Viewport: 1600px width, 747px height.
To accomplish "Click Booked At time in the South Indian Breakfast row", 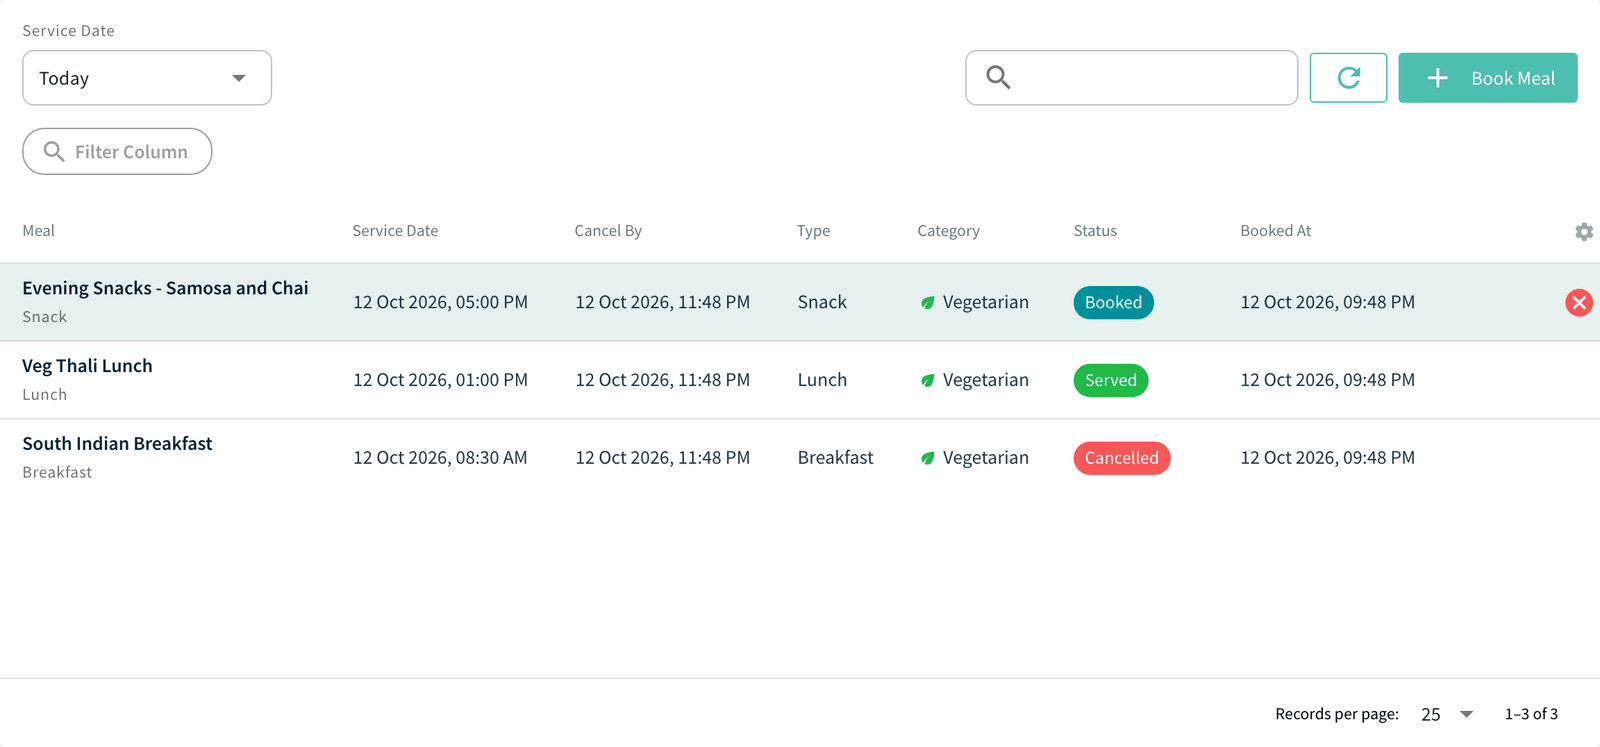I will coord(1327,458).
